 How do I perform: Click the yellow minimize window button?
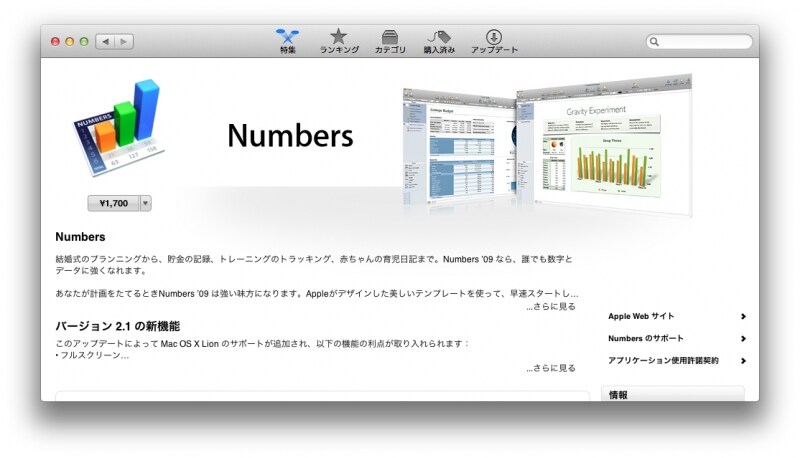(70, 42)
